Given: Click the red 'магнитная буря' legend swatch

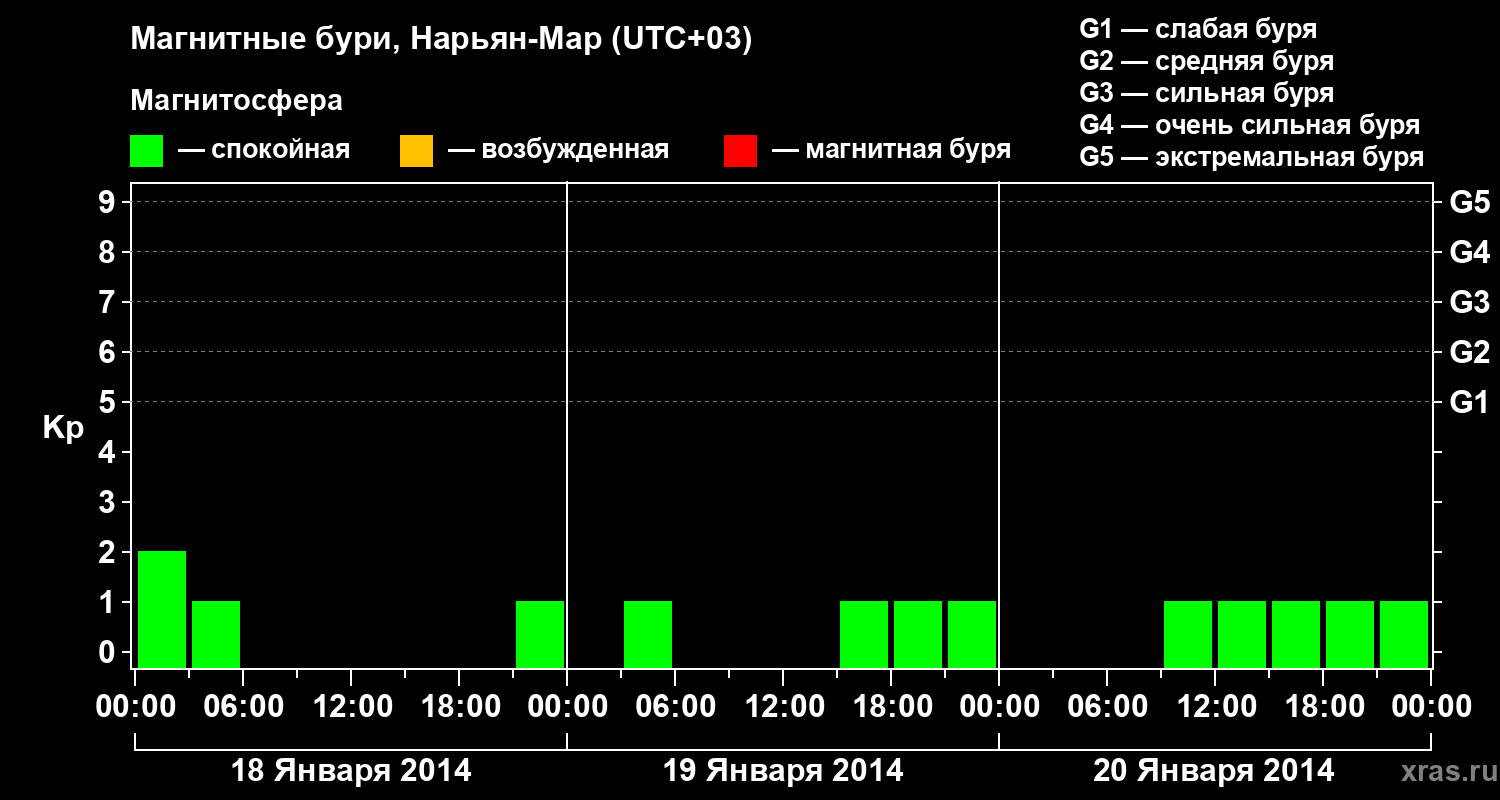Looking at the screenshot, I should [740, 151].
